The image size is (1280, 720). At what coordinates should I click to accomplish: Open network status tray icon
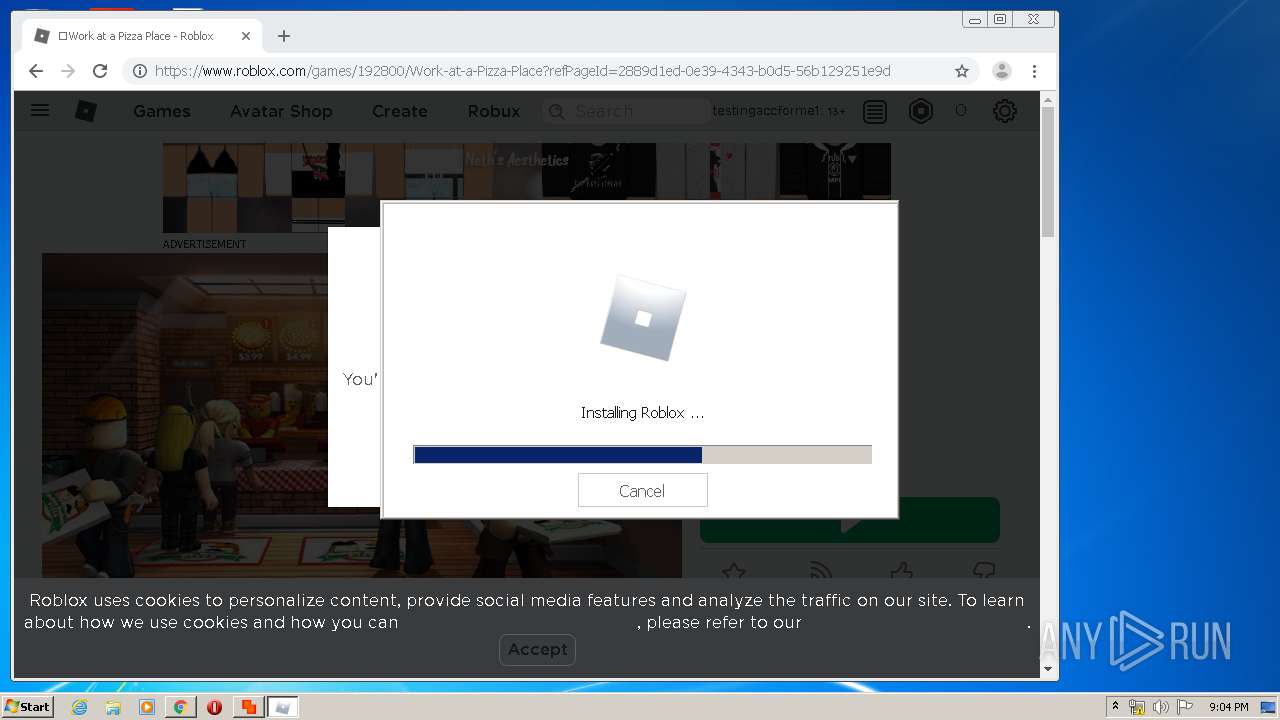pyautogui.click(x=1137, y=707)
